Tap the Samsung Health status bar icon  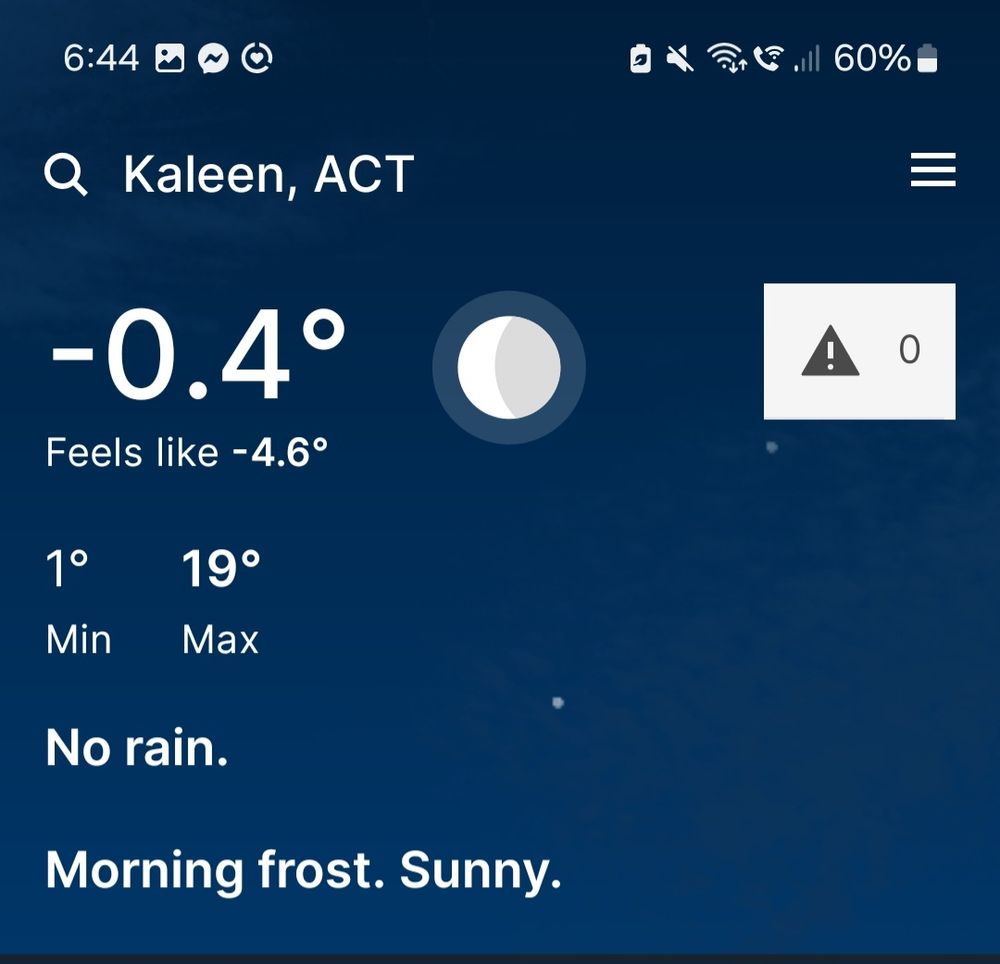258,58
